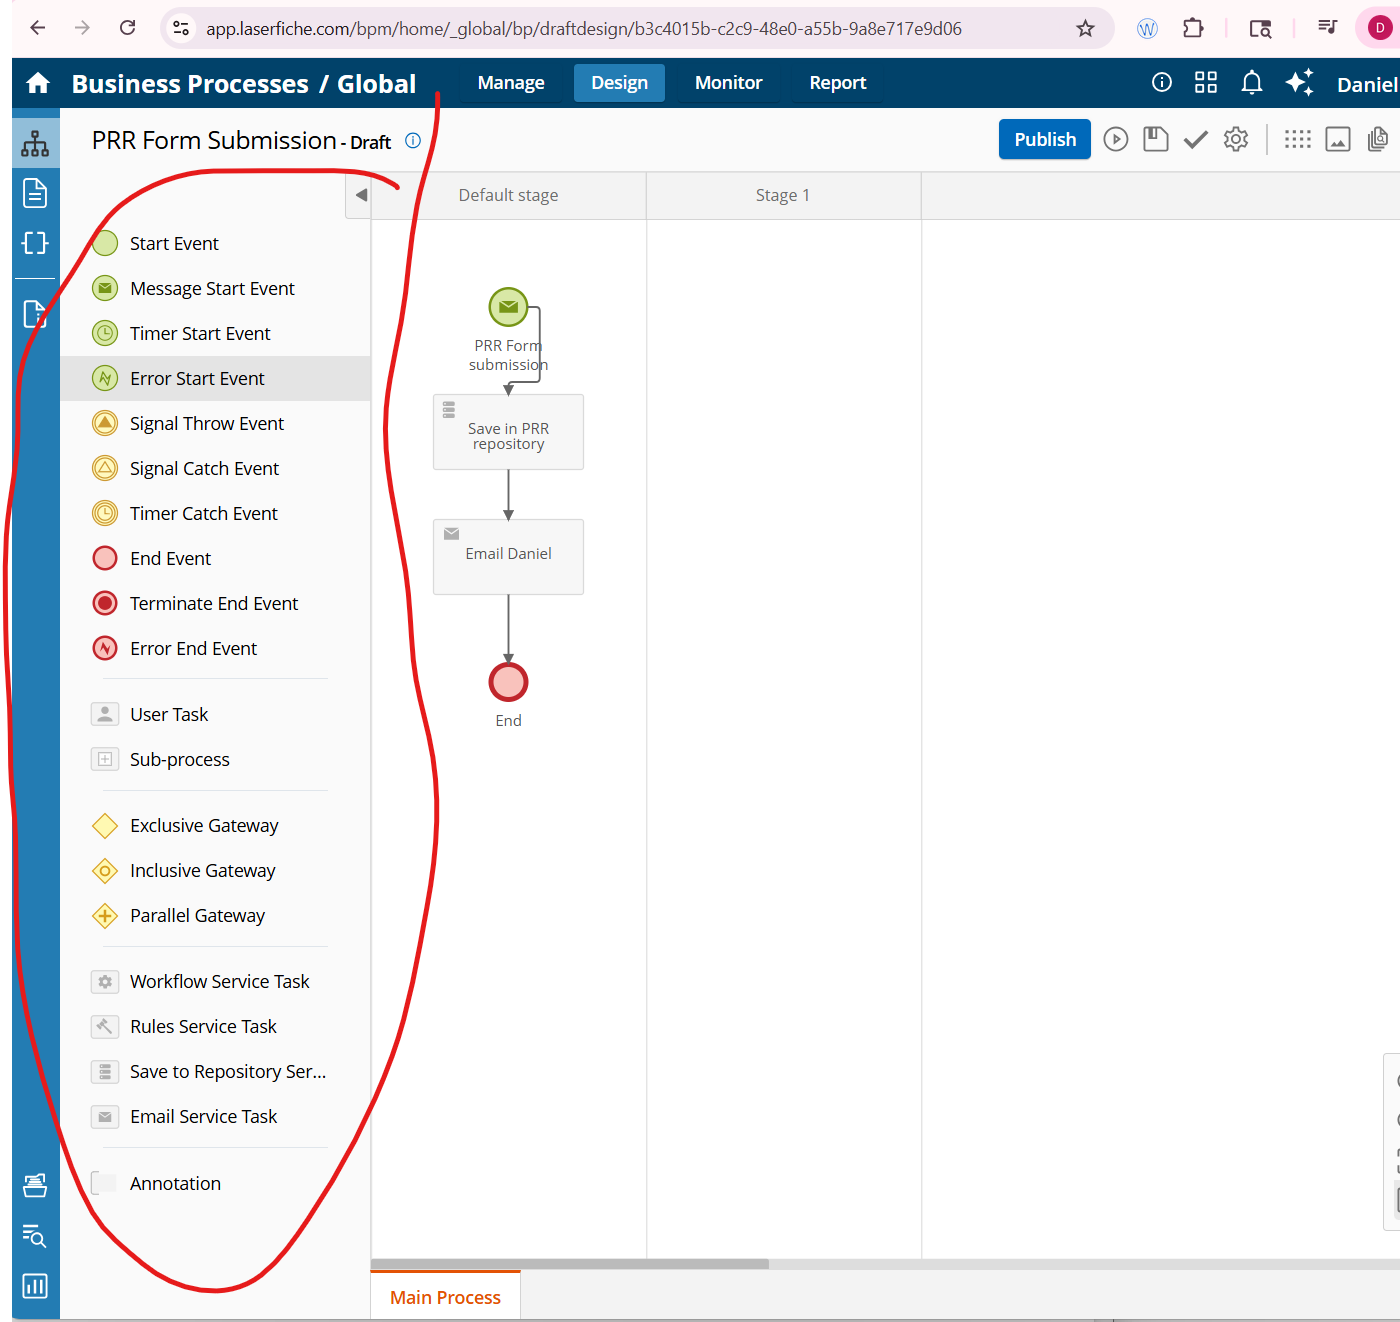
Task: Bookmark this page with the star icon
Action: coord(1085,29)
